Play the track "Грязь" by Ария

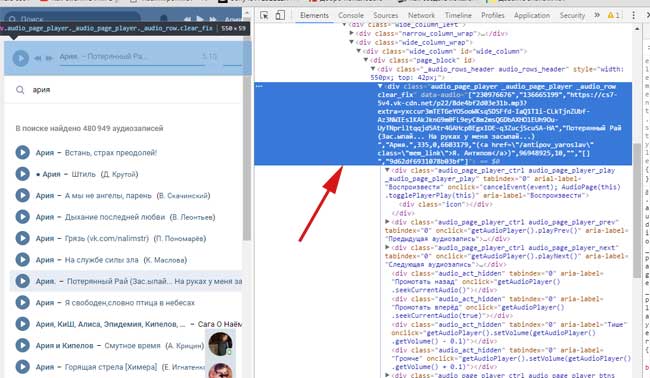22,238
